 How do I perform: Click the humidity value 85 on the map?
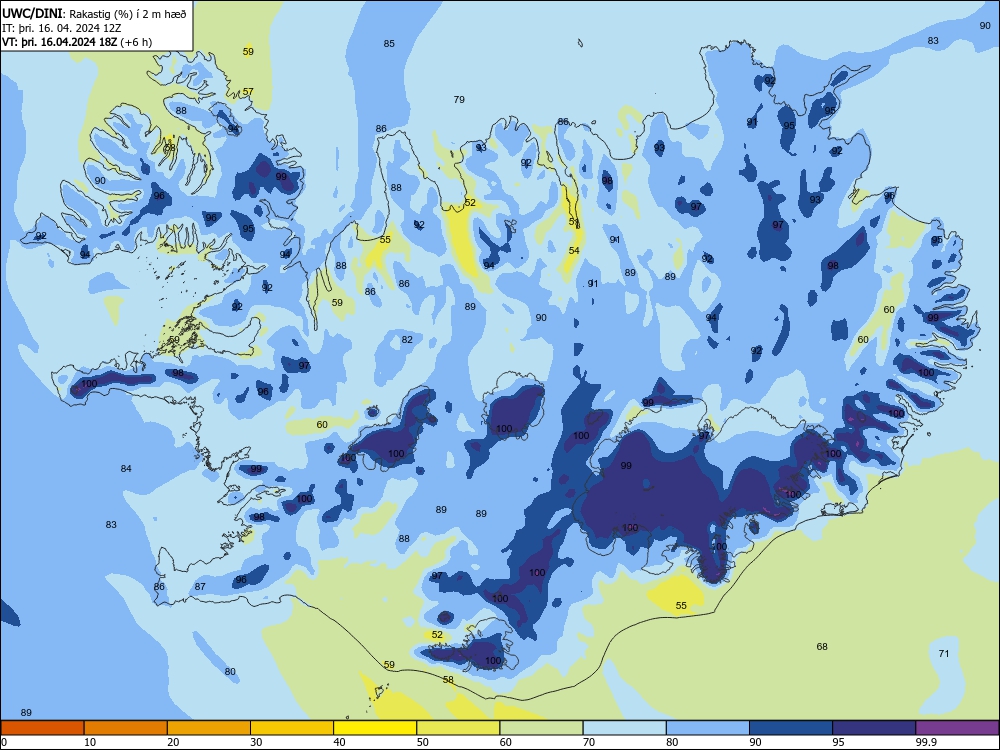tap(389, 43)
